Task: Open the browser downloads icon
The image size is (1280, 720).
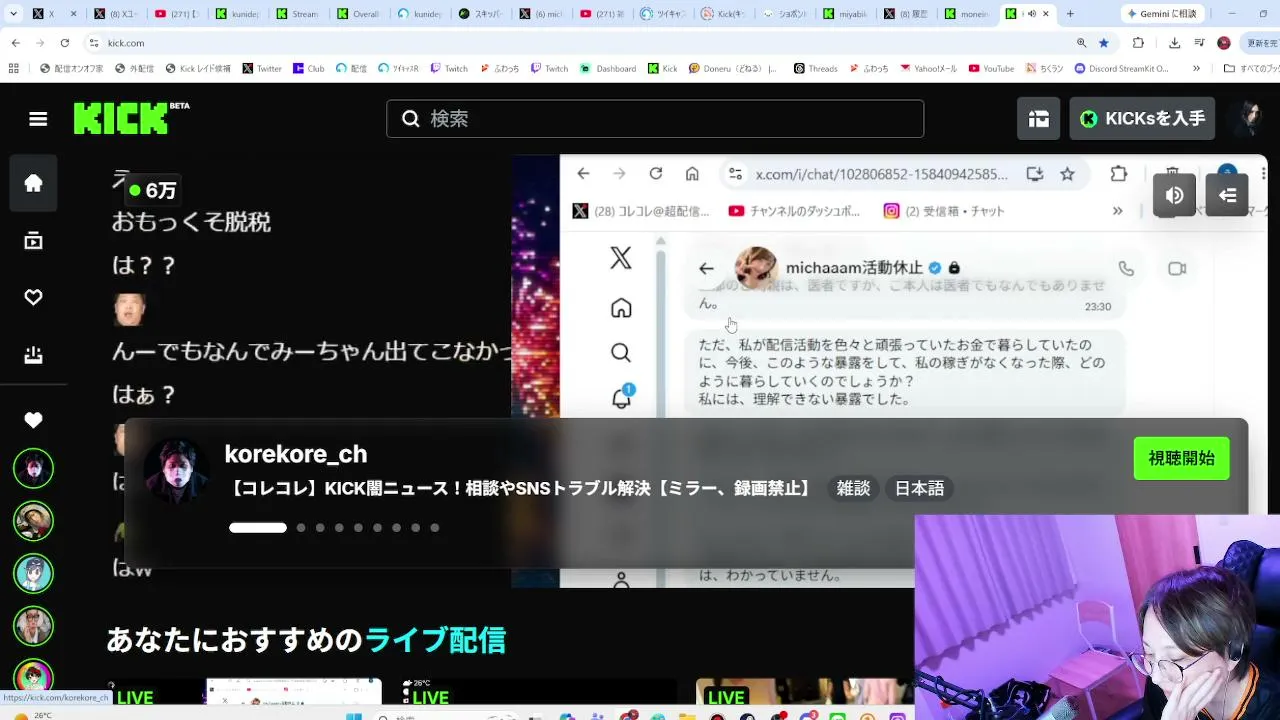Action: coord(1174,43)
